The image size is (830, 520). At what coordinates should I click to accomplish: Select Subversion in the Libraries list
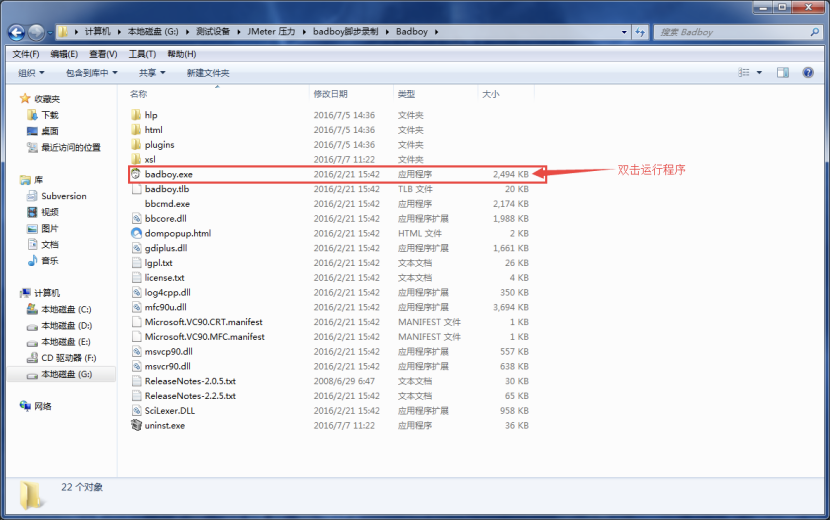point(64,196)
